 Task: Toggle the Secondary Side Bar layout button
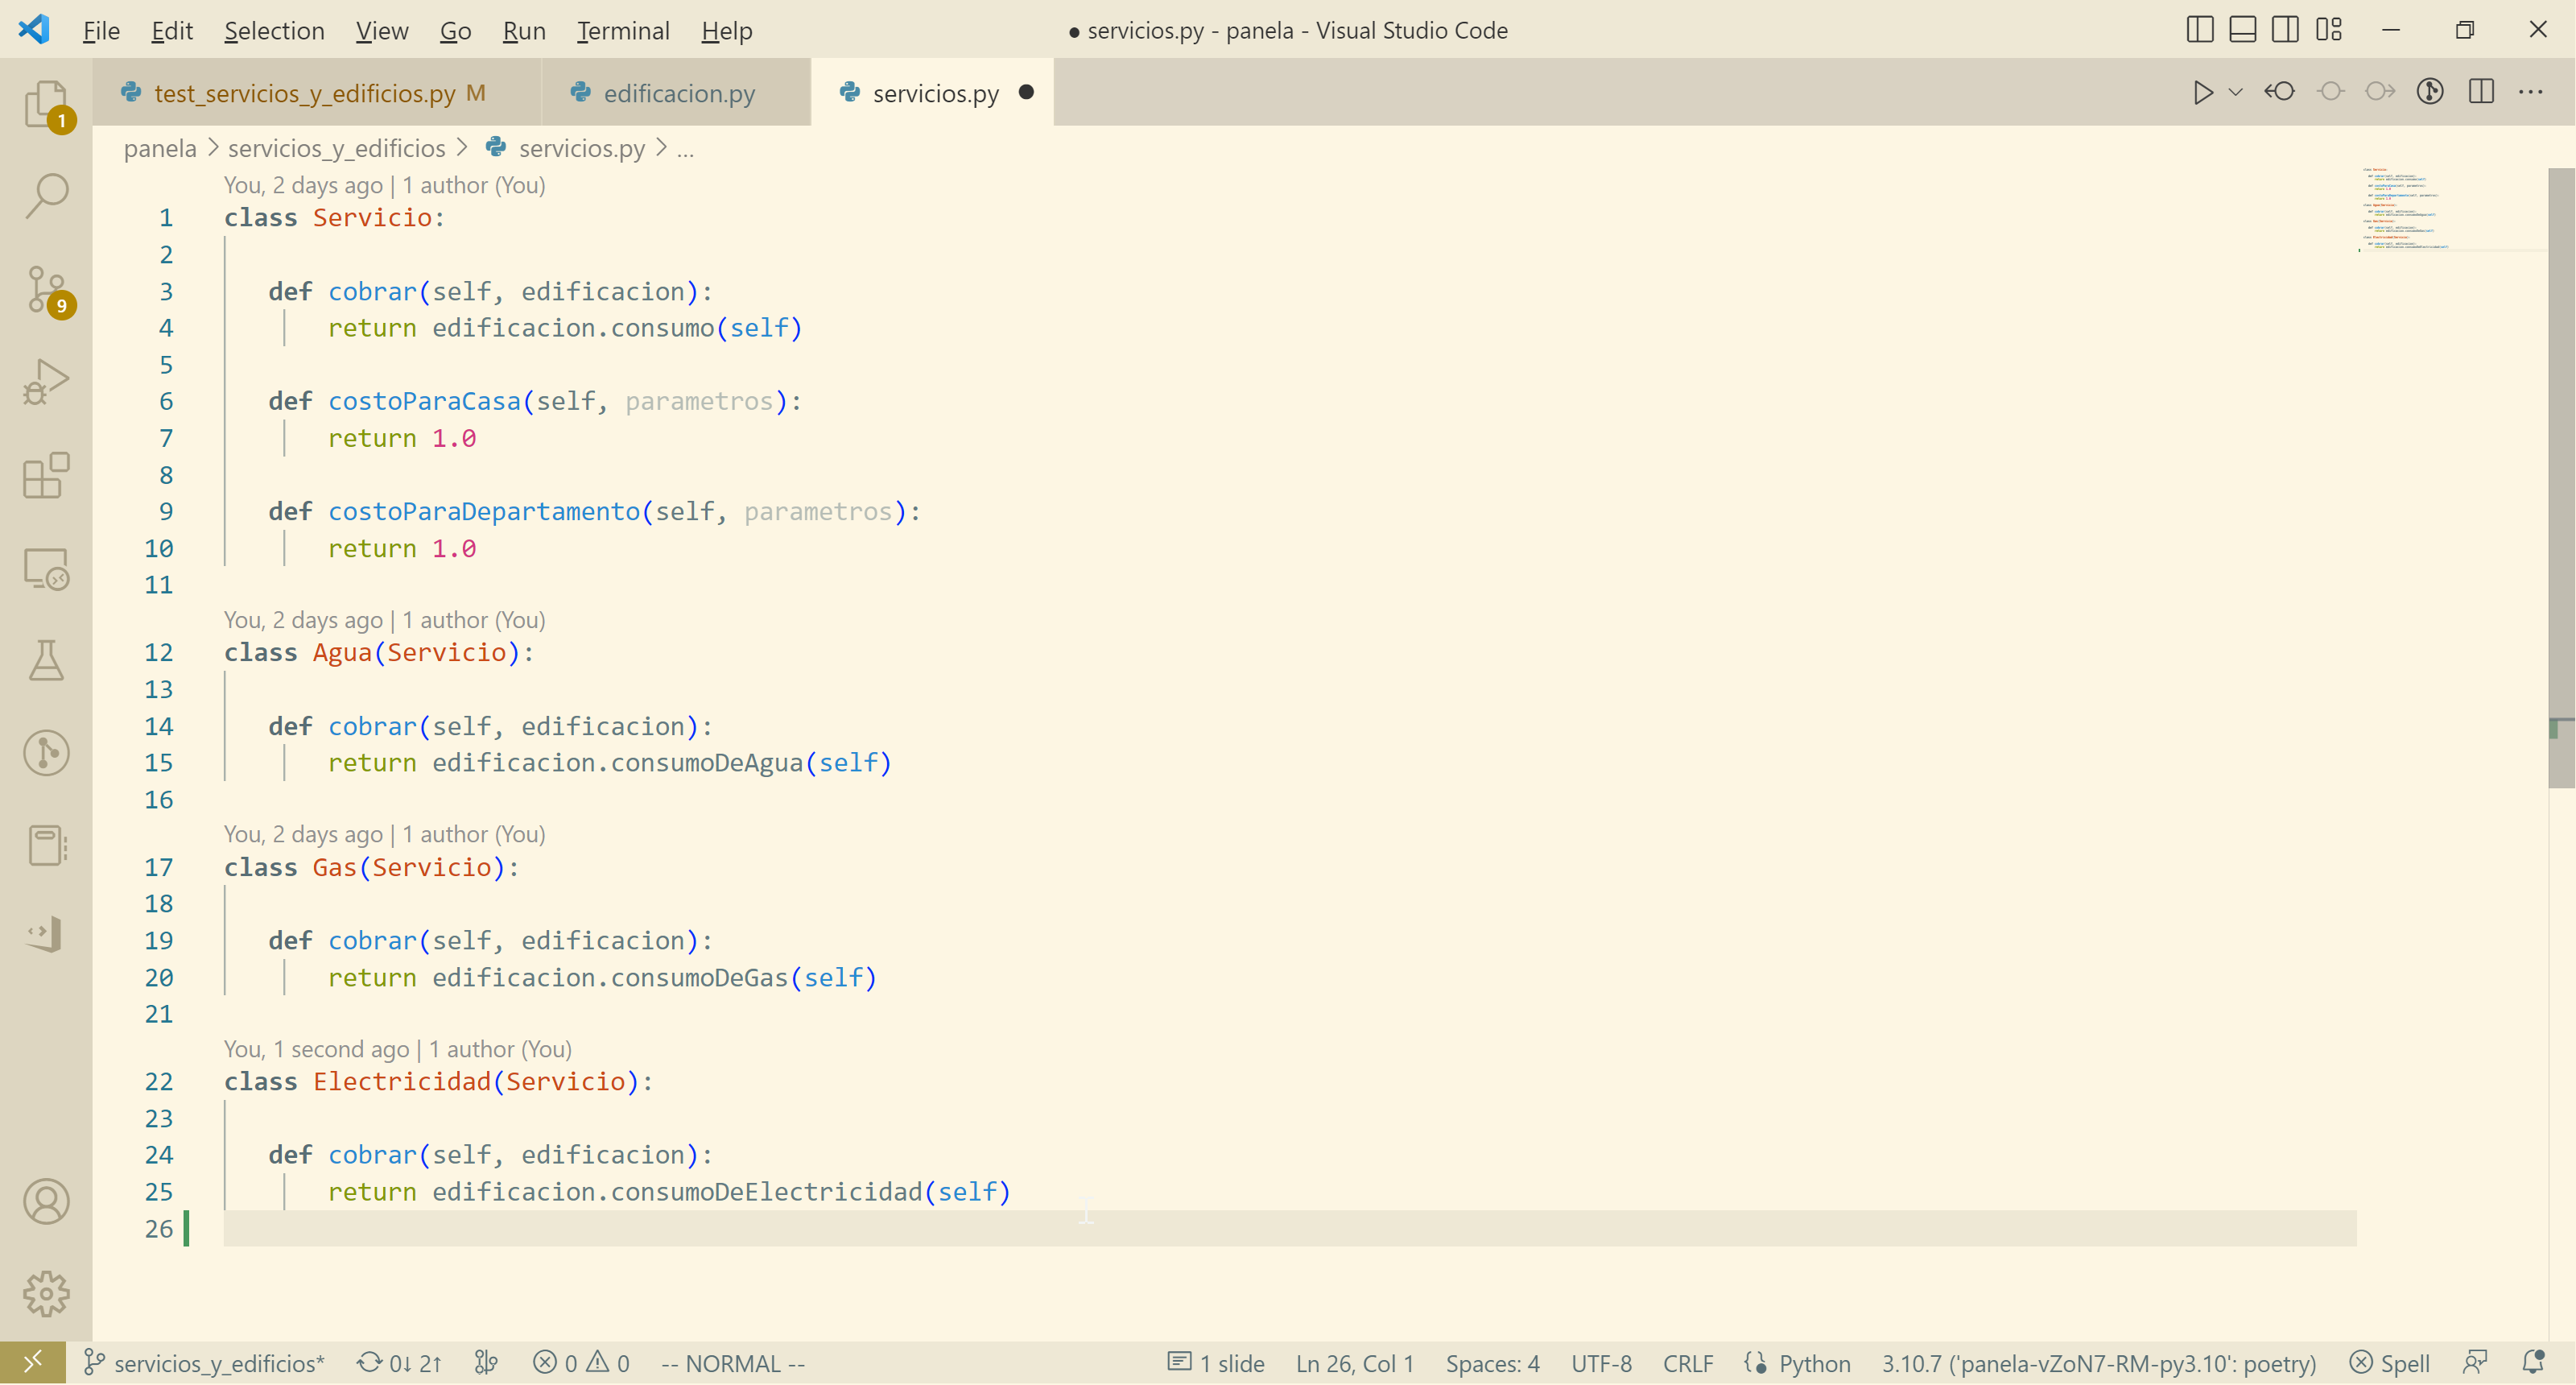pos(2285,30)
